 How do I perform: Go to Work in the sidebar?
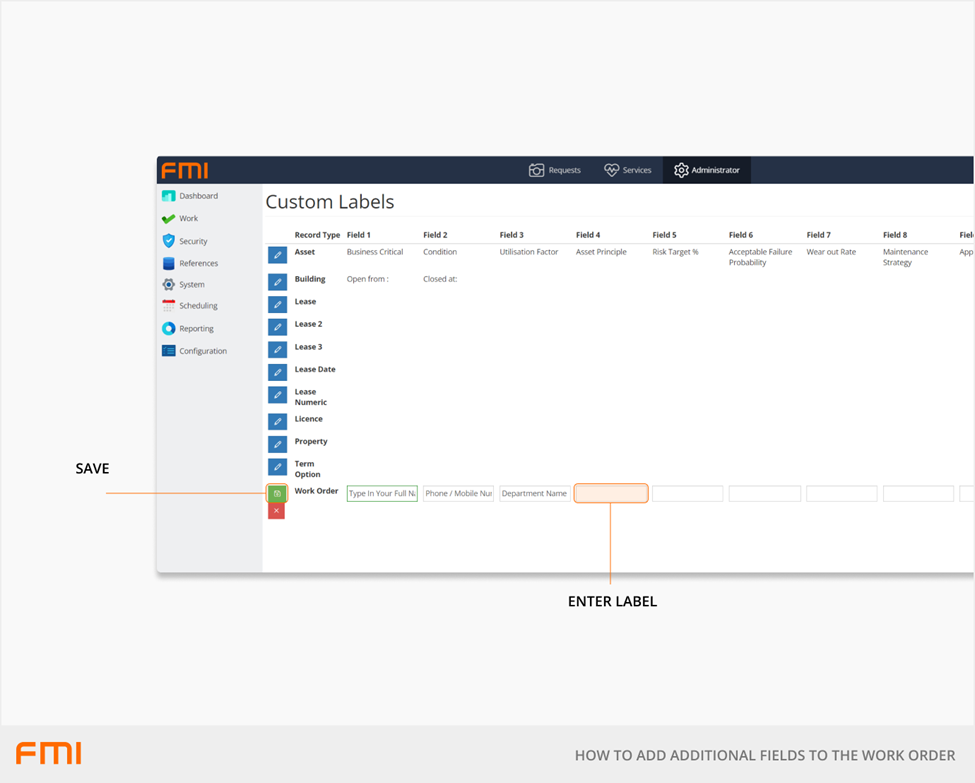(x=188, y=218)
